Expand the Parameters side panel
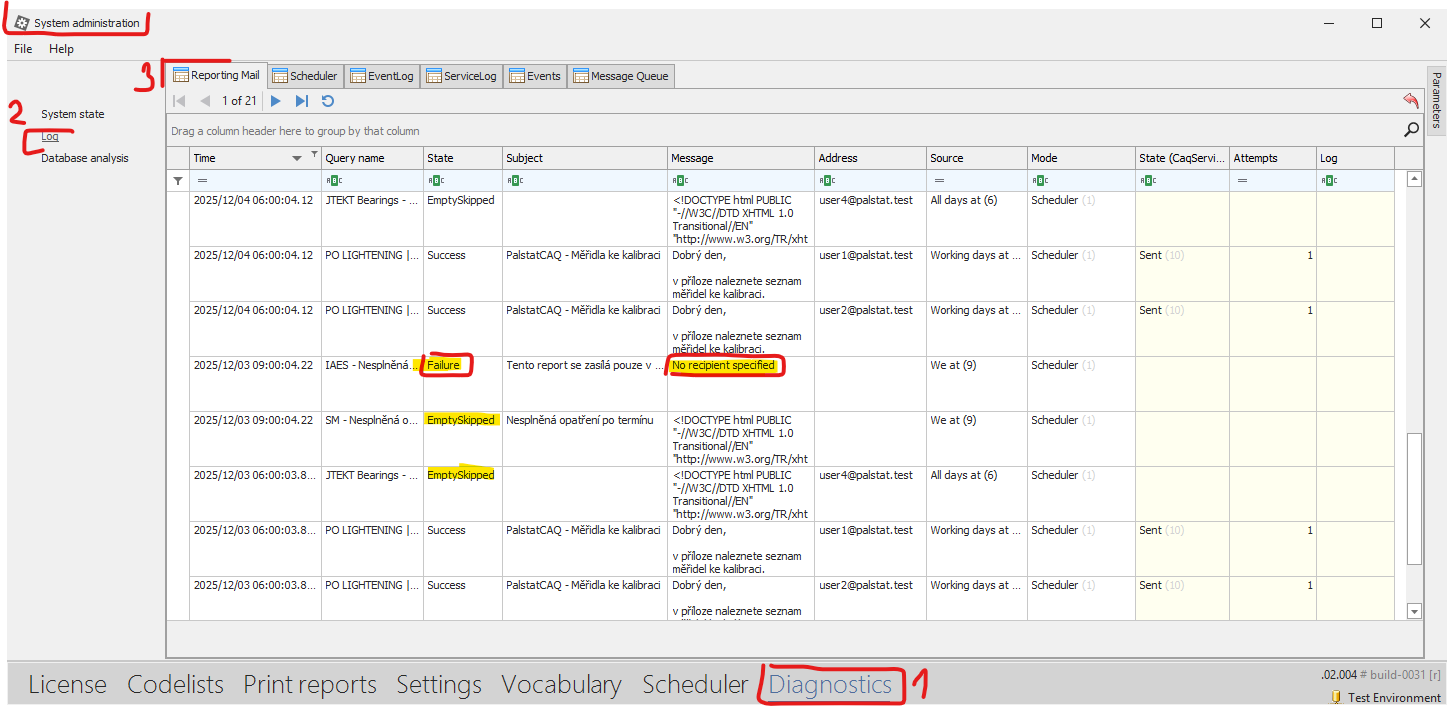Screen dimensions: 1447x708 [1436, 99]
